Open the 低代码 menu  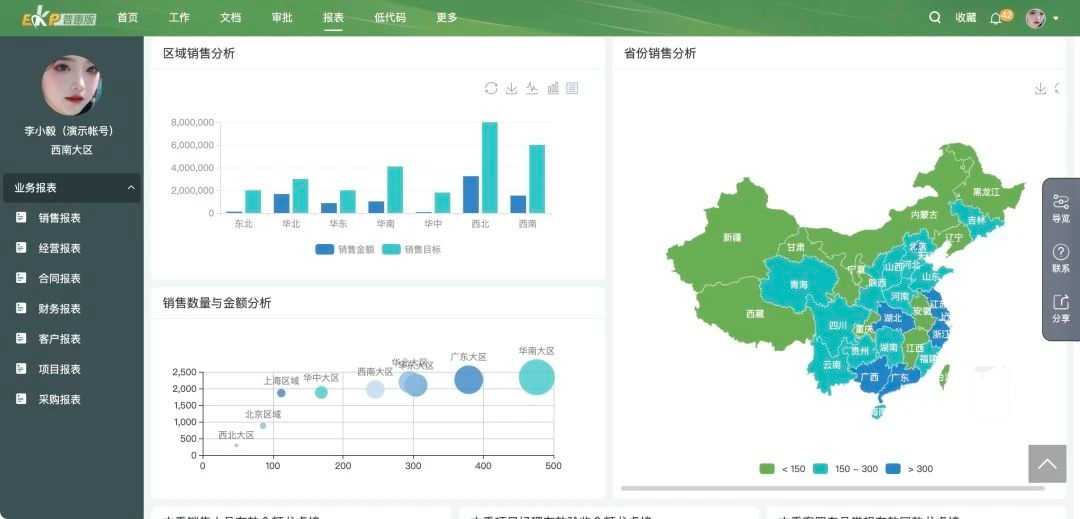390,18
